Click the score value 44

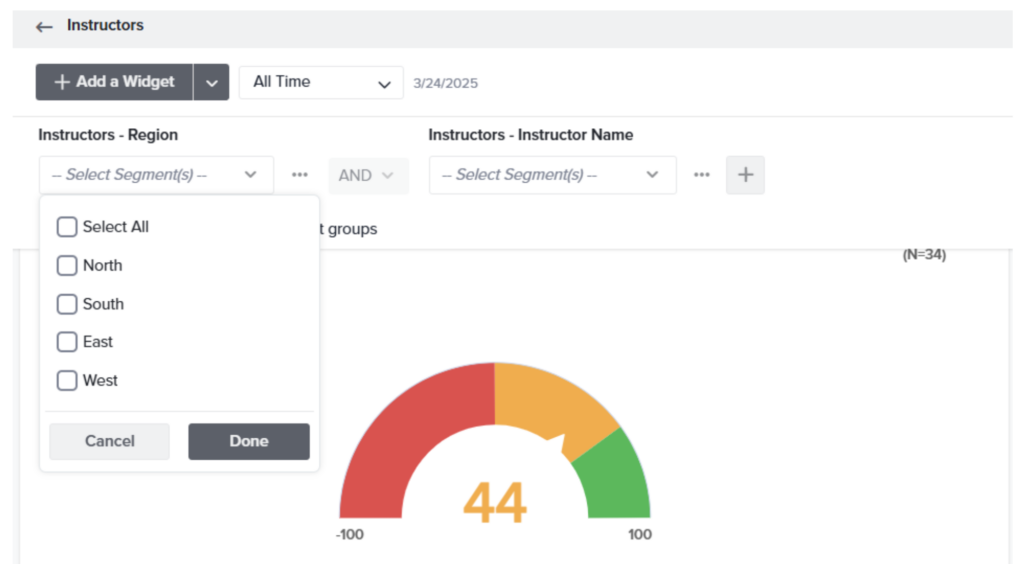pos(495,502)
